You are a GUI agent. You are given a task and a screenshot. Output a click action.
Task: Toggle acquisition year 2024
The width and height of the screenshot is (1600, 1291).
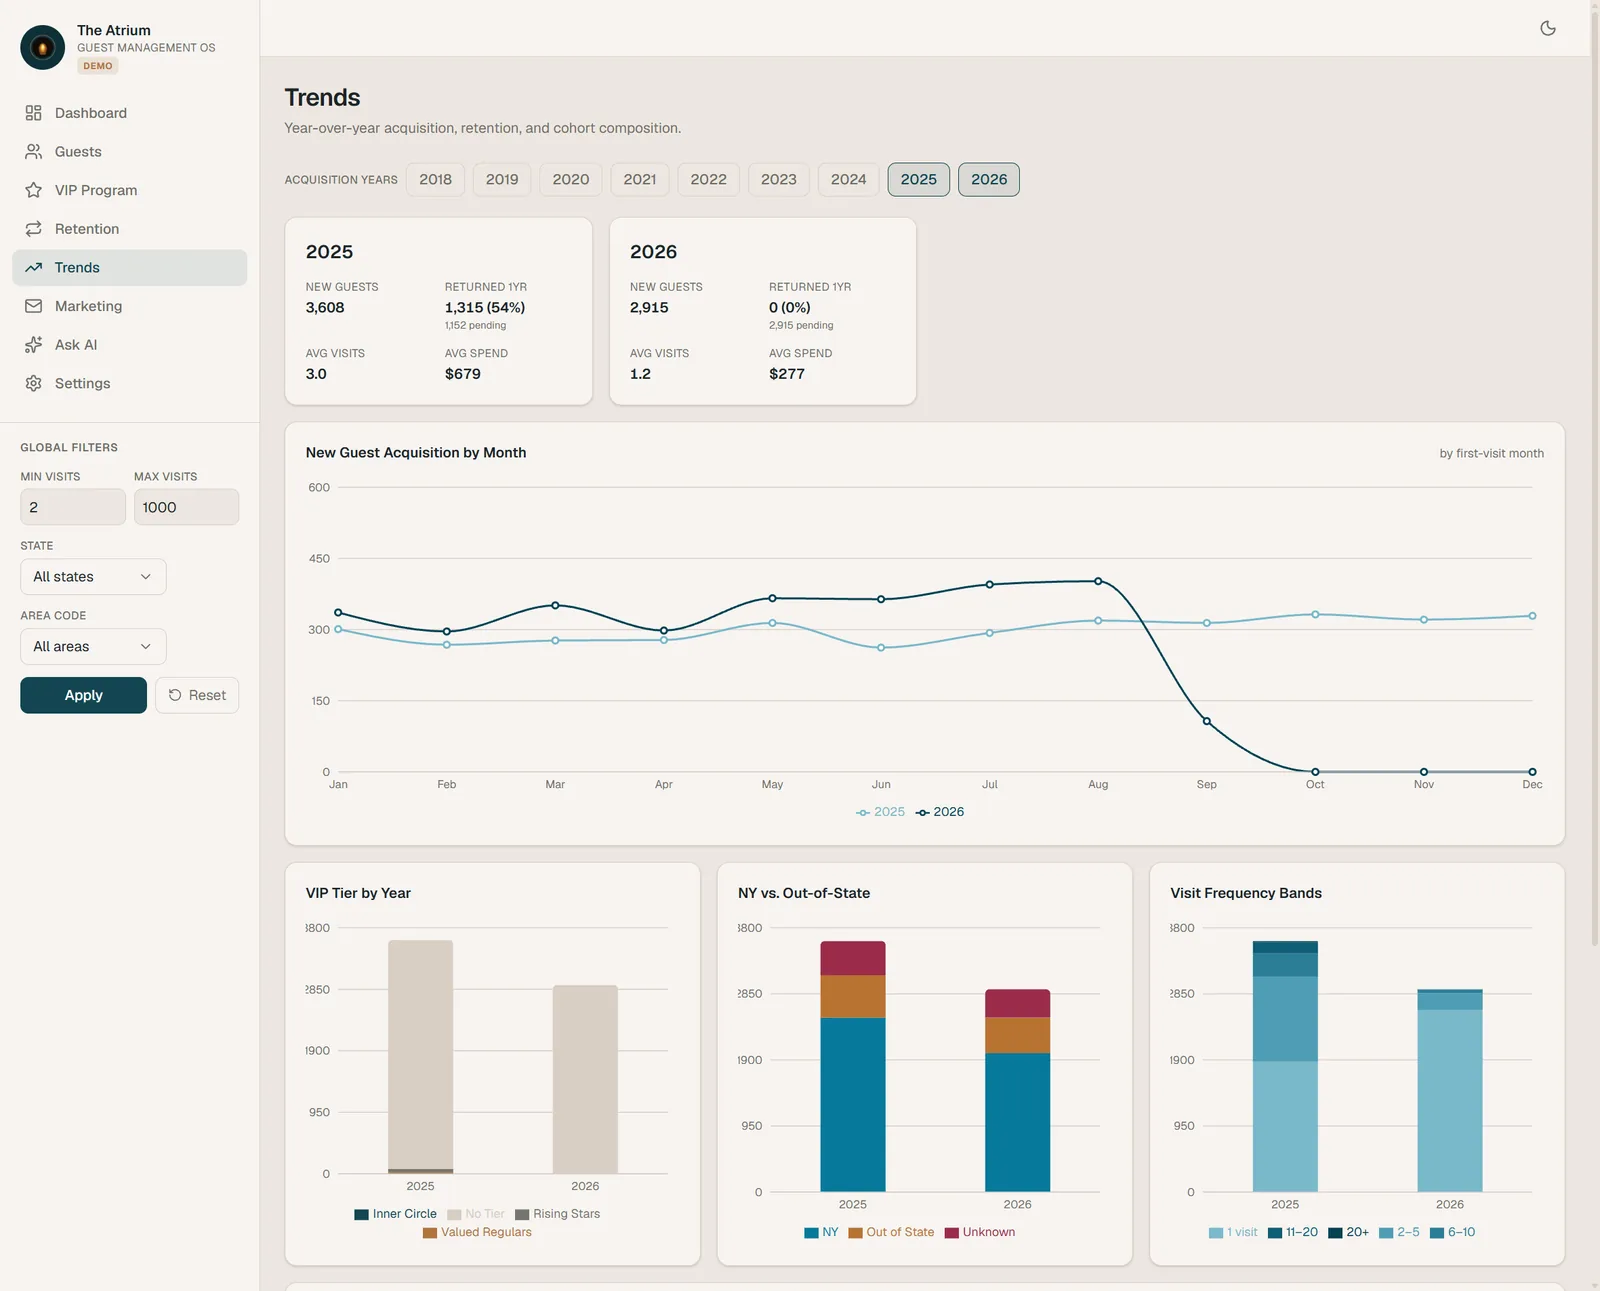click(848, 180)
